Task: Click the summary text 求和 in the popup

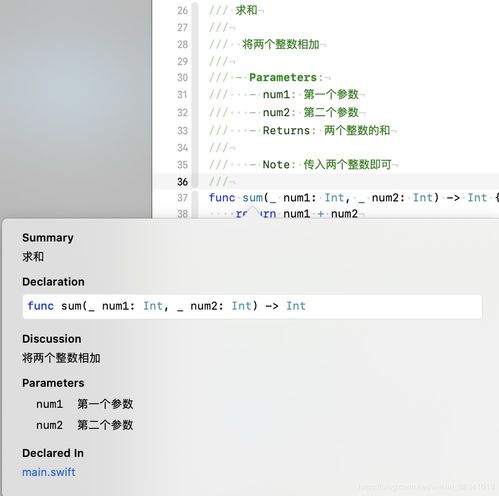Action: click(x=33, y=257)
